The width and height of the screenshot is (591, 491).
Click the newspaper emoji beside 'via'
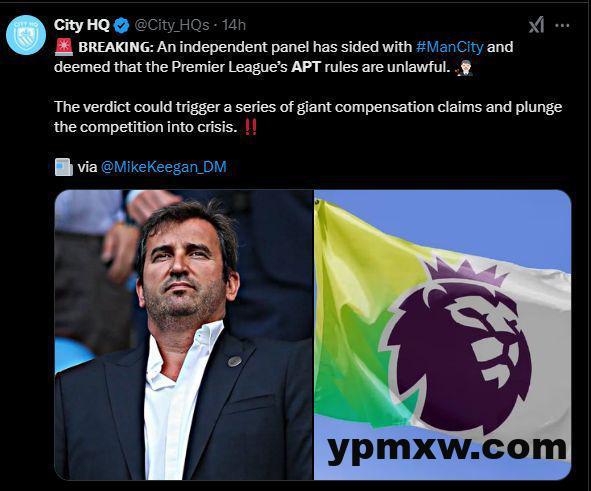pos(64,167)
